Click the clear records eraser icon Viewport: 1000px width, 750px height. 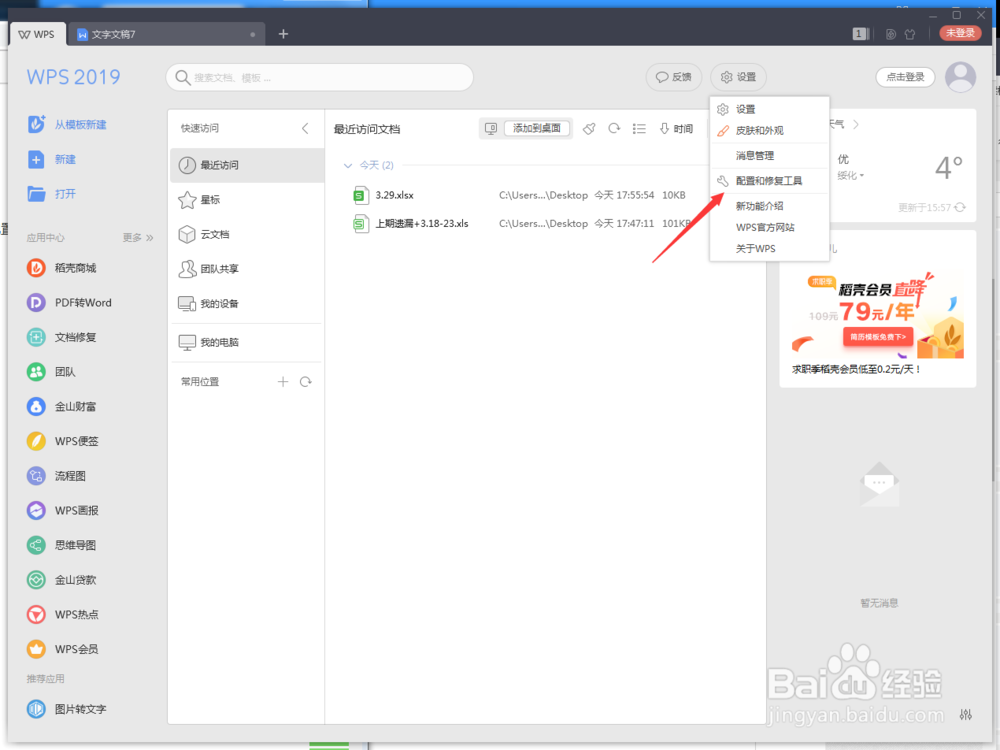click(589, 128)
